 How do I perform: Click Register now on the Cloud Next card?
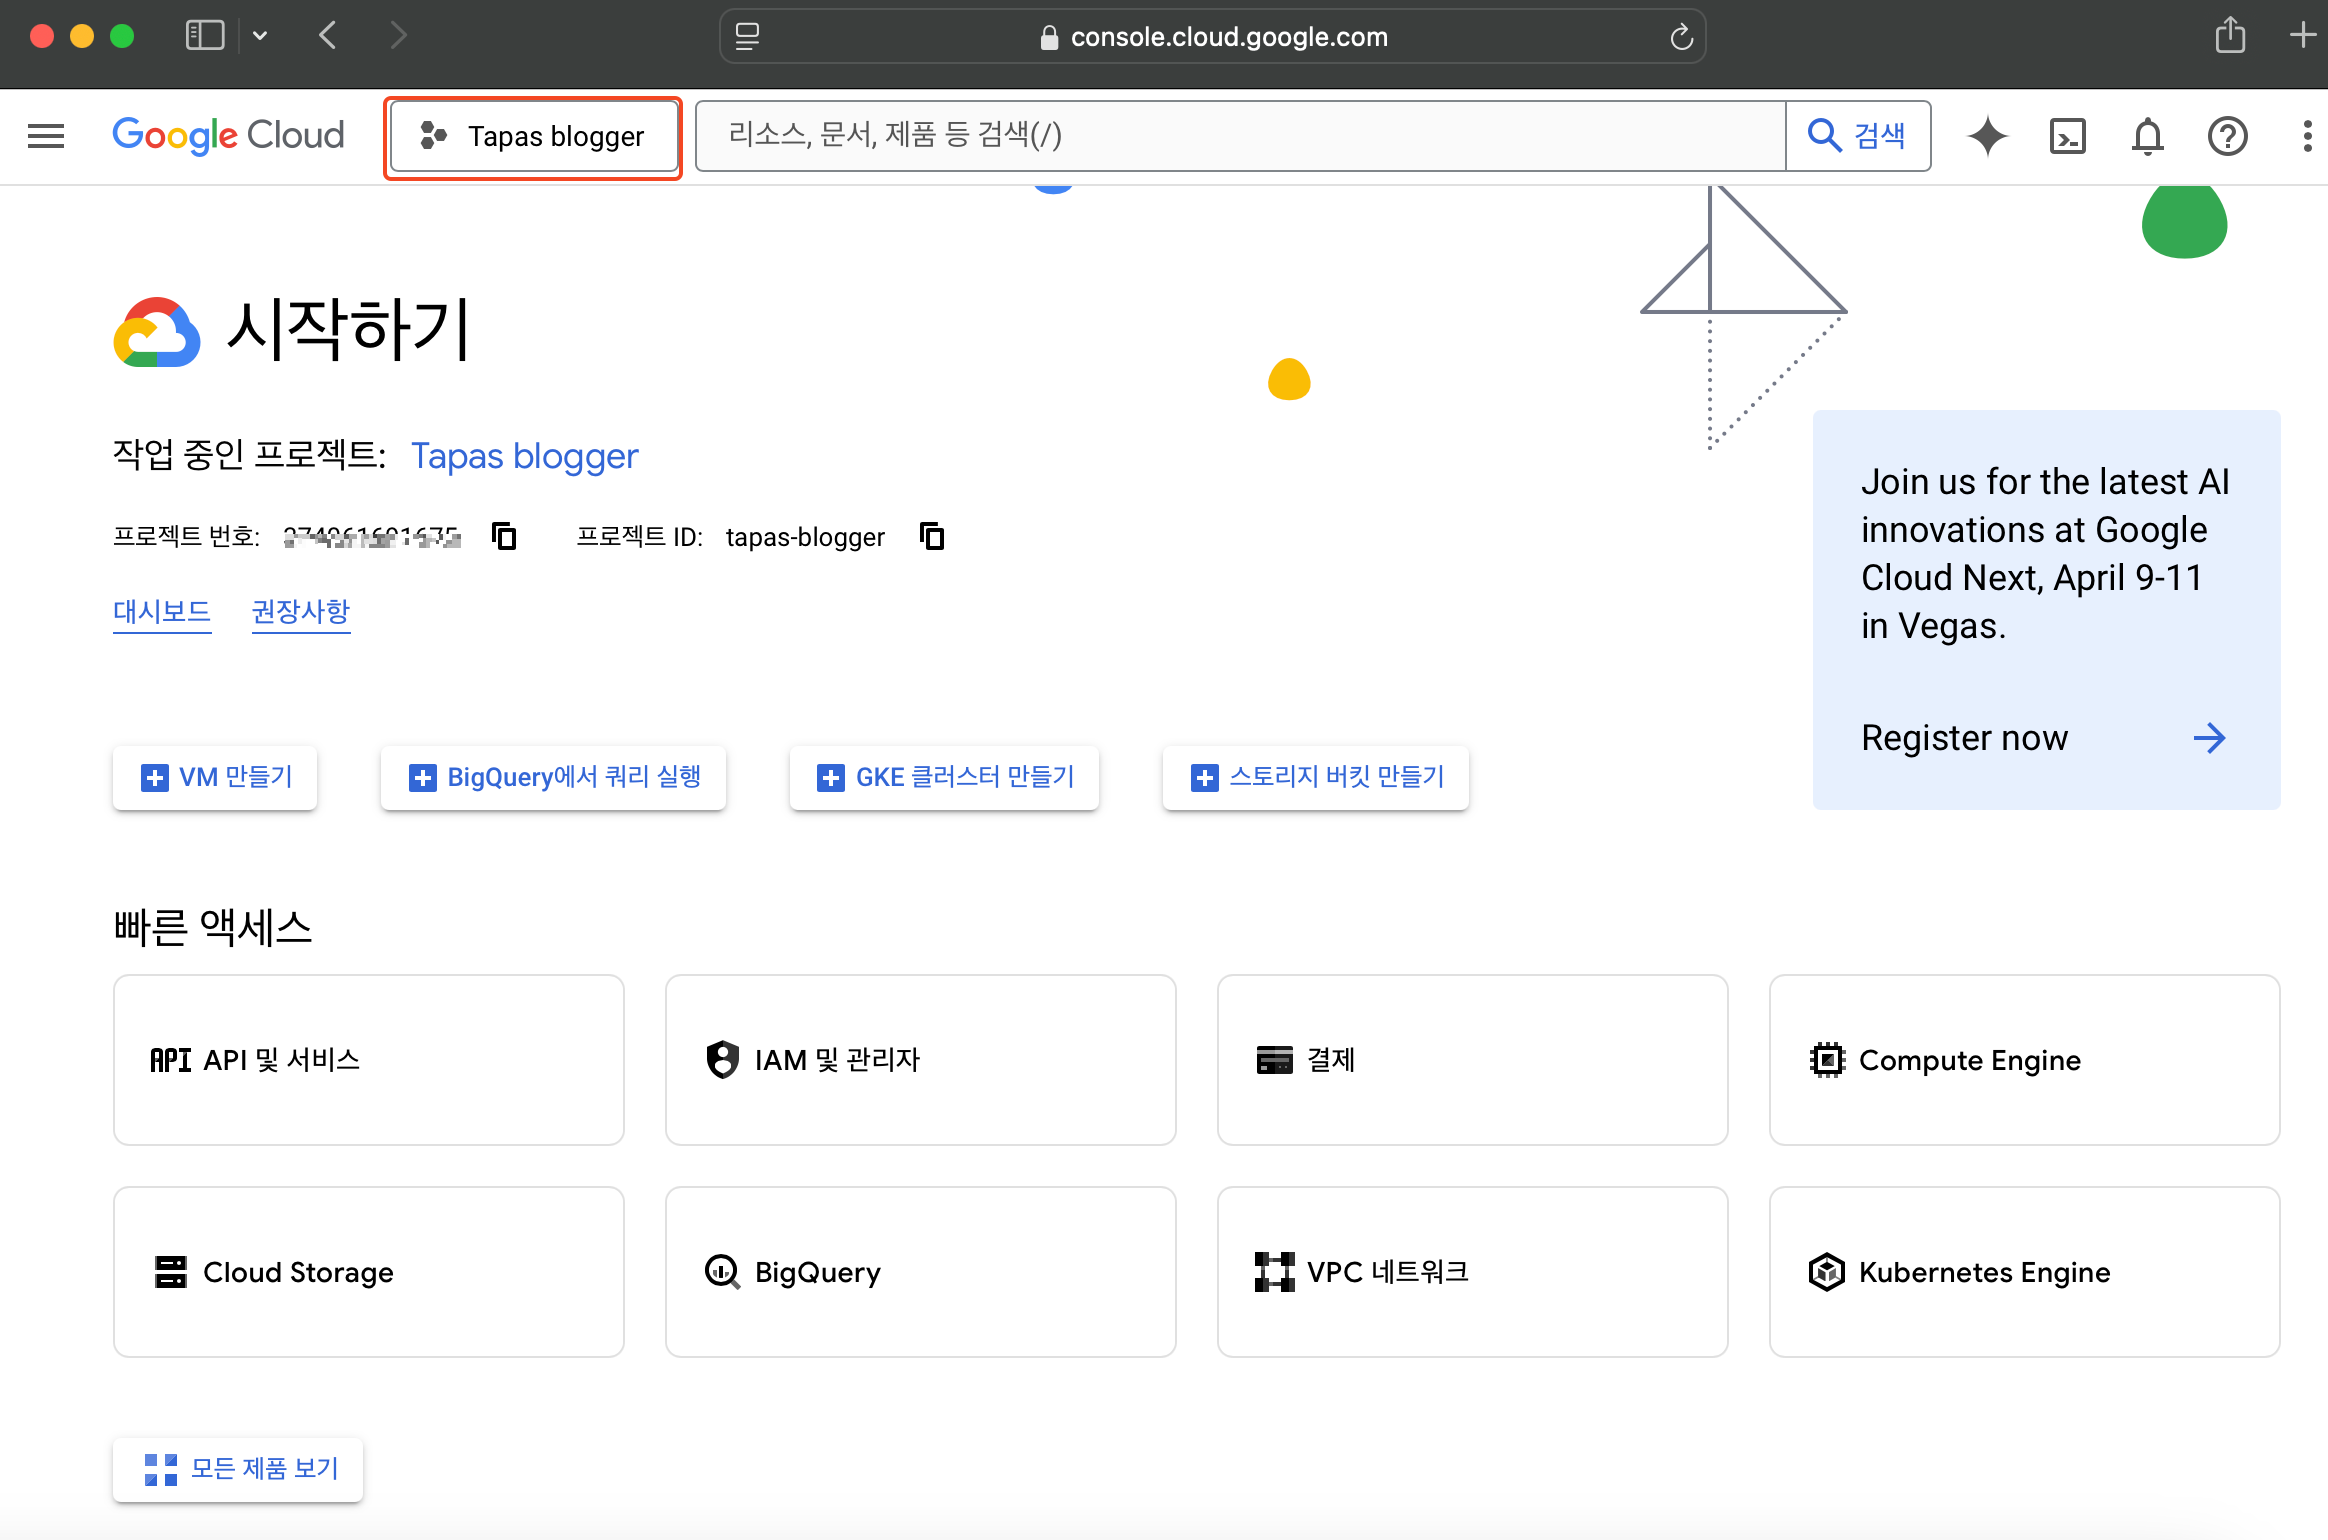1964,738
